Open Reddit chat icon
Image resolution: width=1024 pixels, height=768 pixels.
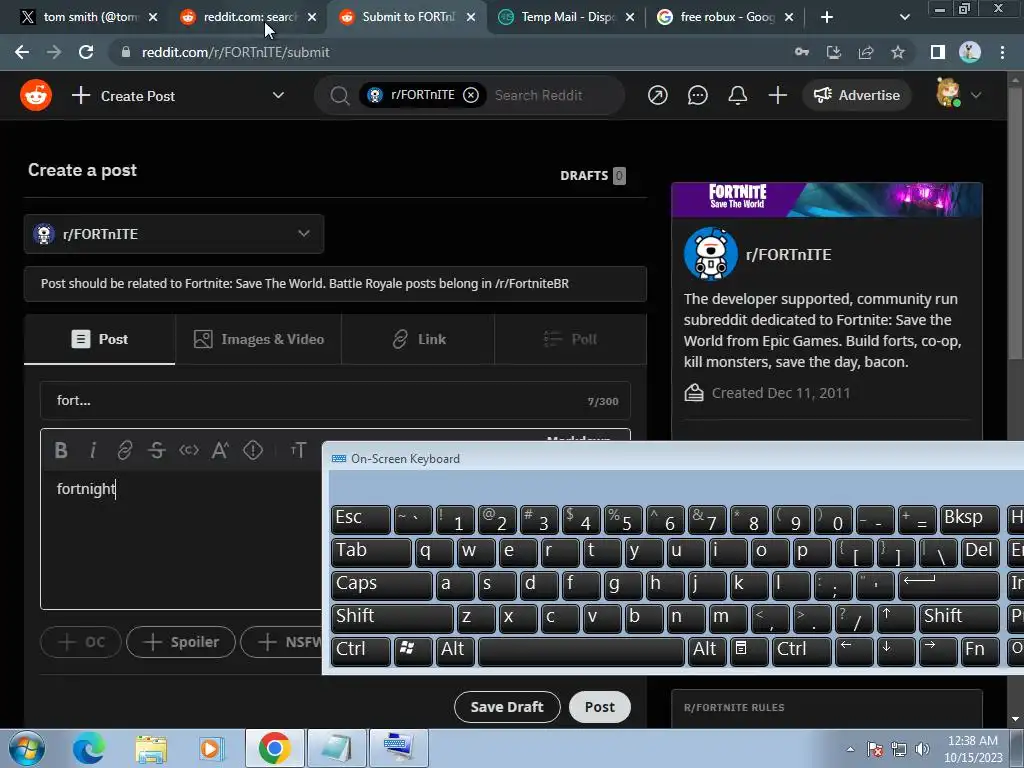coord(697,95)
